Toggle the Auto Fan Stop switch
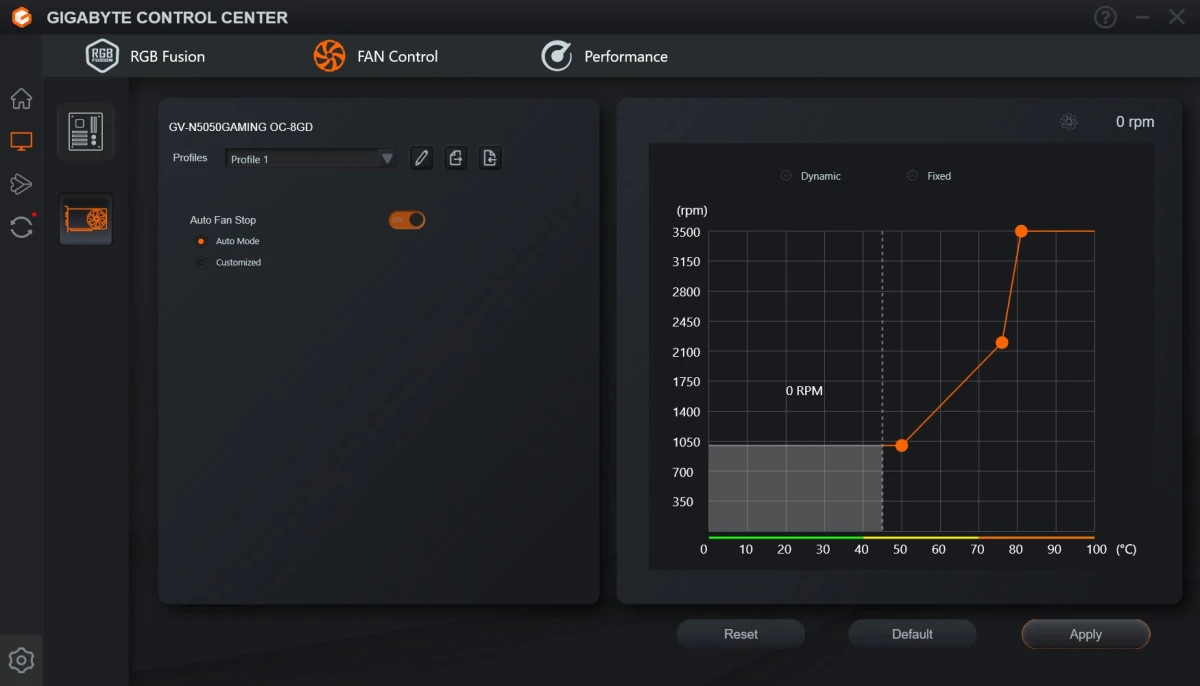 pyautogui.click(x=406, y=219)
